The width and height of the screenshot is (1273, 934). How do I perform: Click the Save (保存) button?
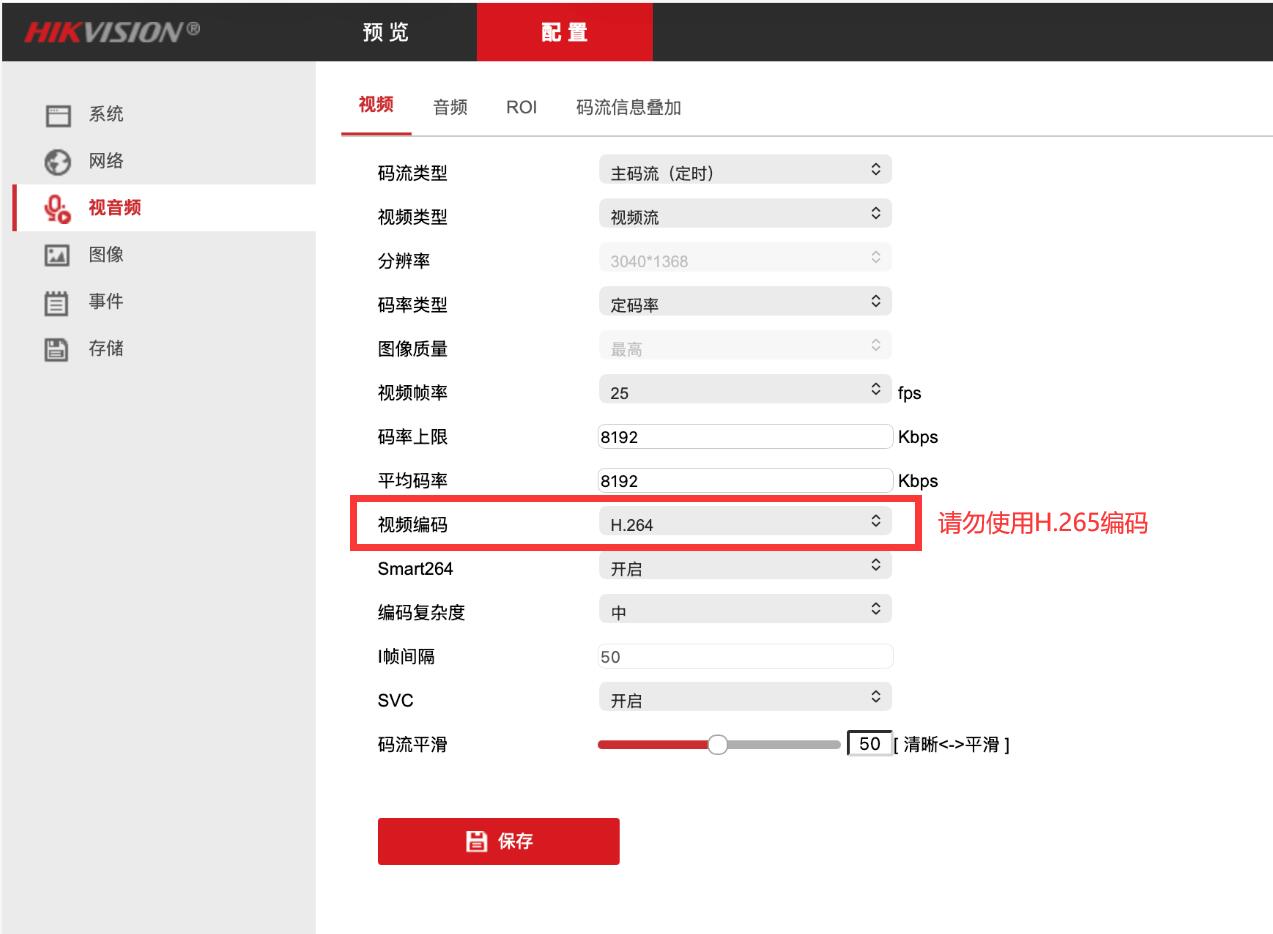click(498, 841)
